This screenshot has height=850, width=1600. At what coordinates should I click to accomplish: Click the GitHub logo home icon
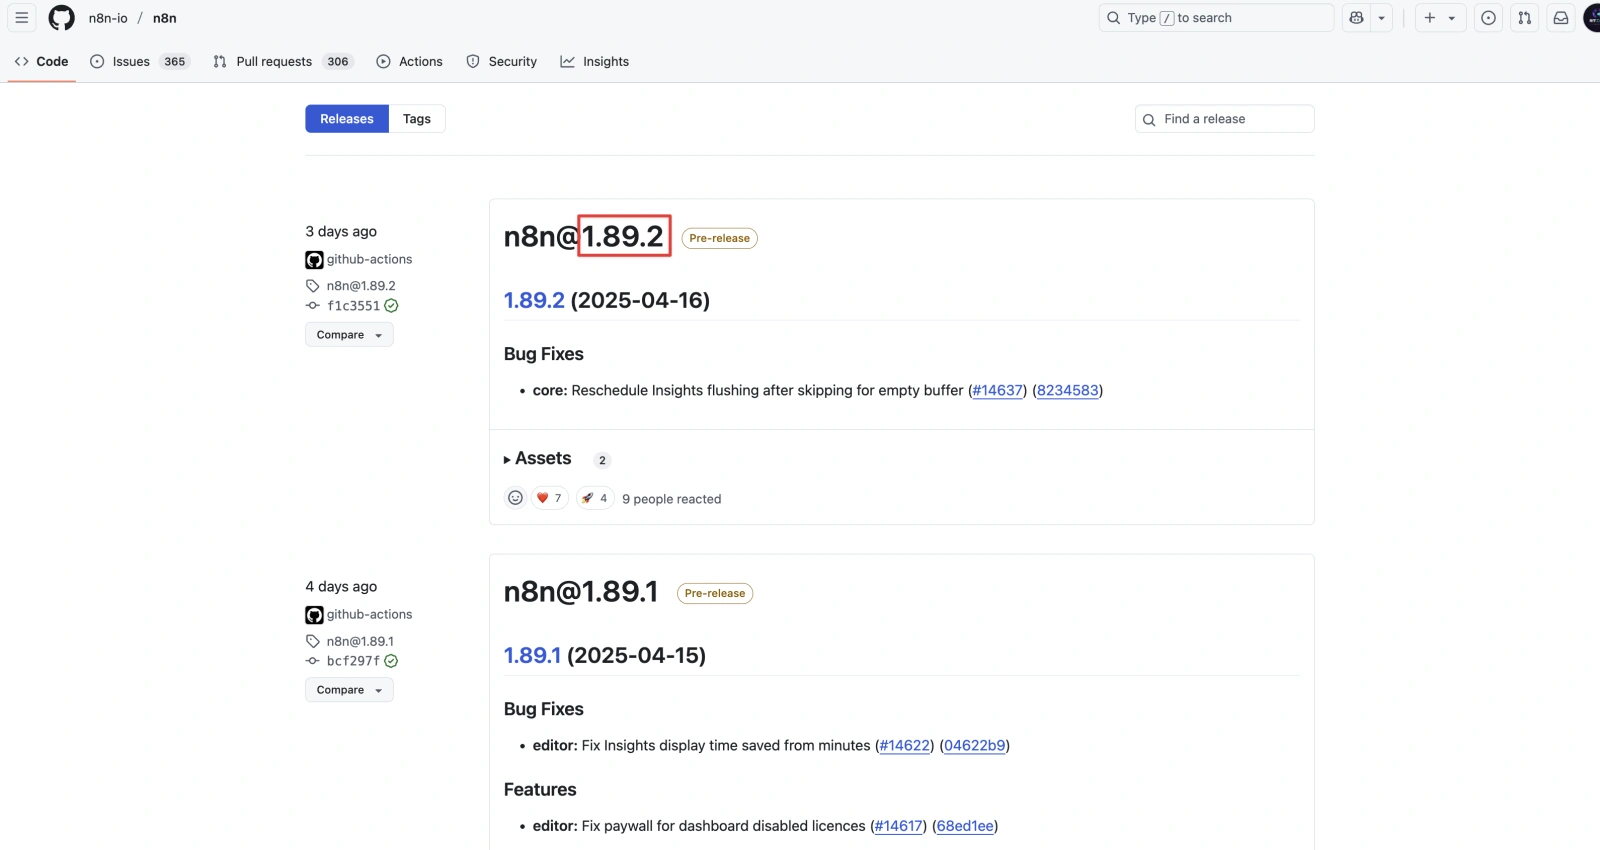(x=62, y=18)
